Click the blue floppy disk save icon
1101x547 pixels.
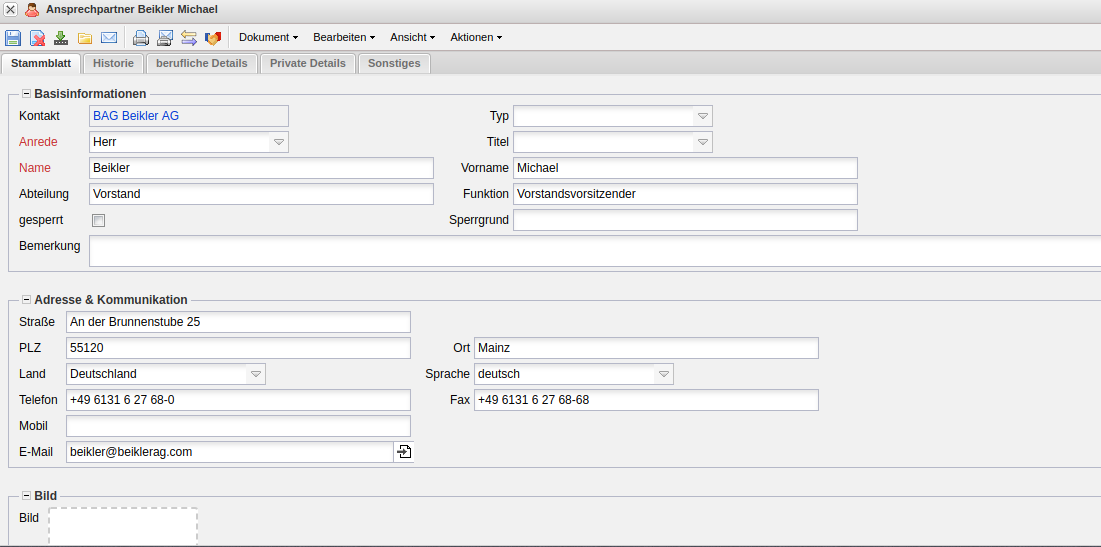pos(13,38)
